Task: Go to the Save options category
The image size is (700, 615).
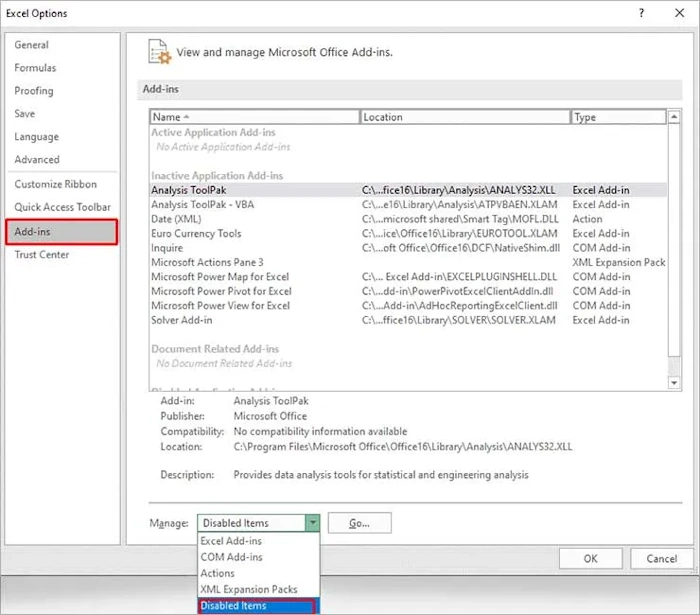Action: pos(25,113)
